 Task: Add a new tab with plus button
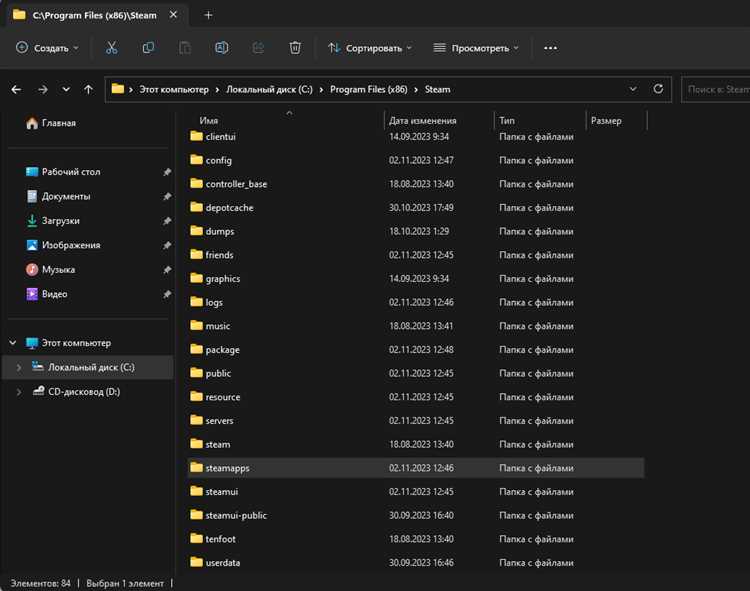(x=208, y=15)
